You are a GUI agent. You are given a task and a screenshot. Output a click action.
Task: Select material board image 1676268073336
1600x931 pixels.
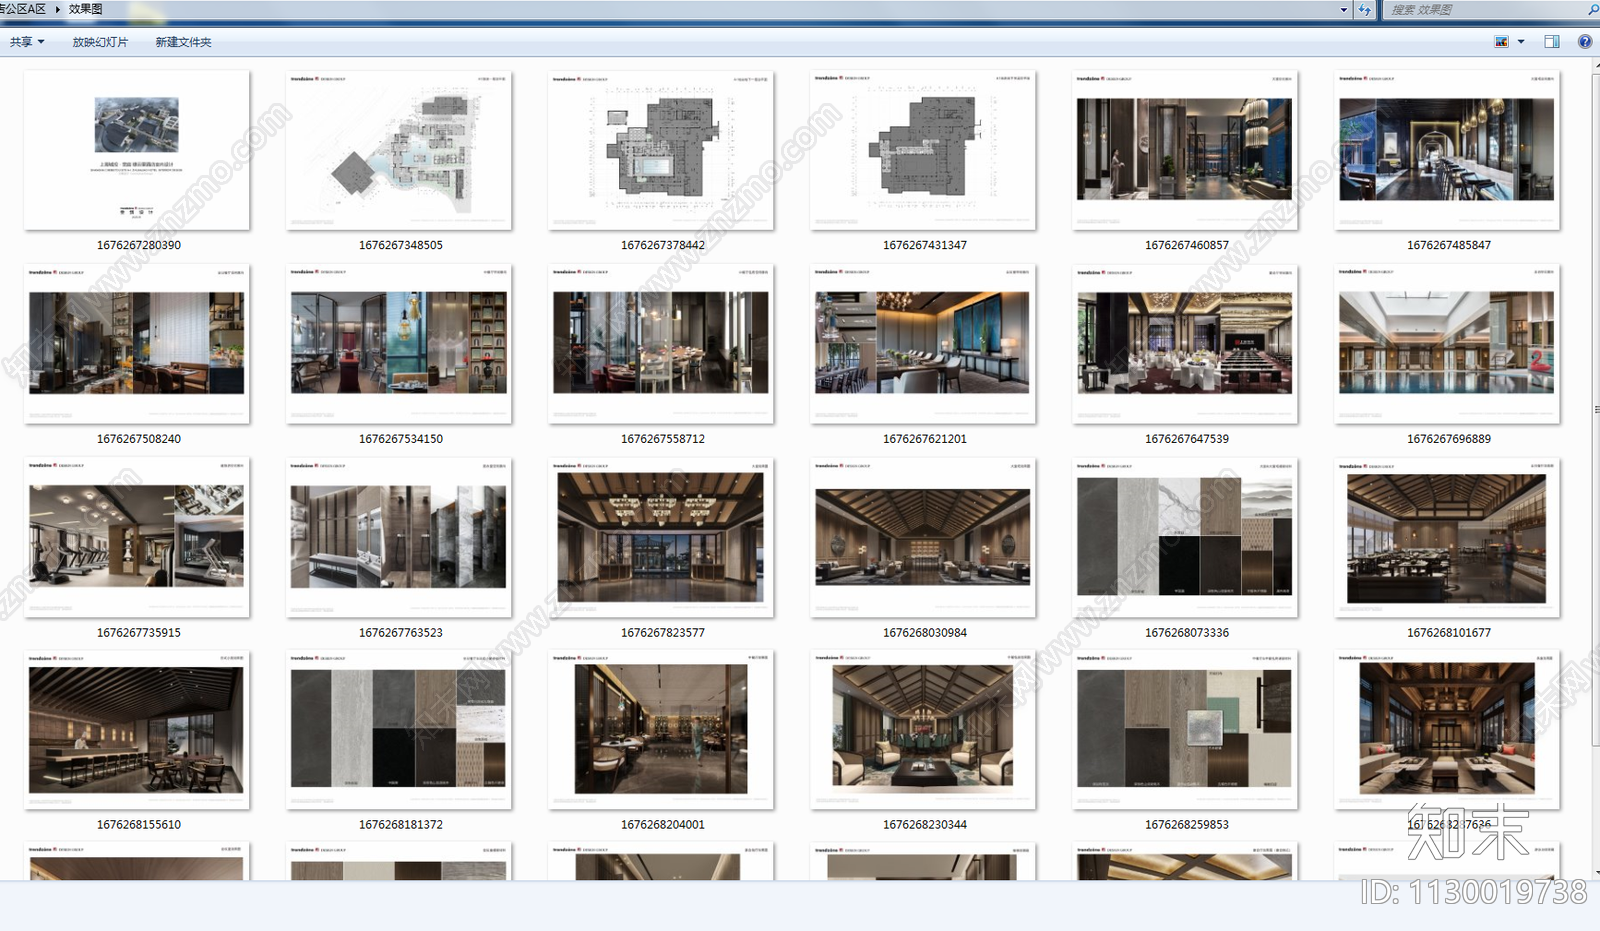click(x=1185, y=538)
